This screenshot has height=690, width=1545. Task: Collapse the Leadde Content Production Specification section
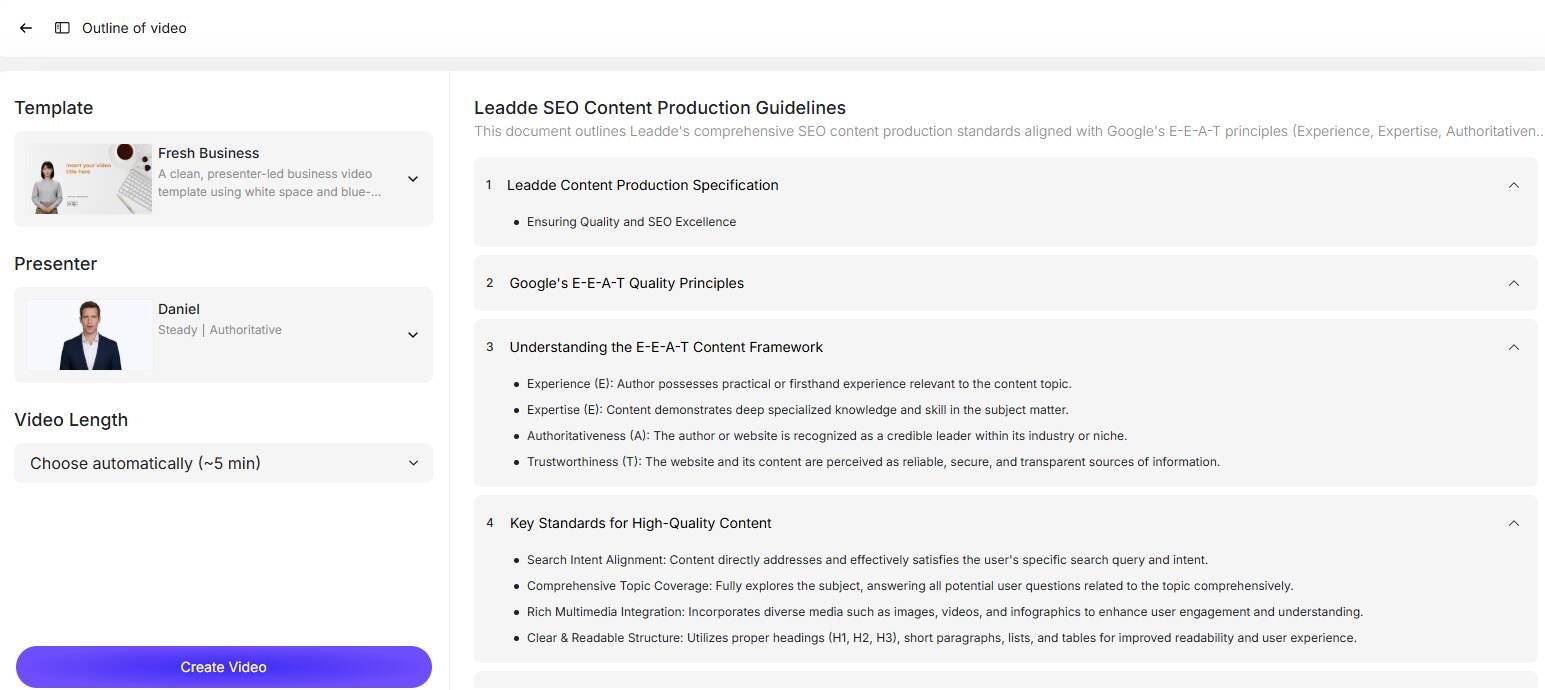point(1513,185)
